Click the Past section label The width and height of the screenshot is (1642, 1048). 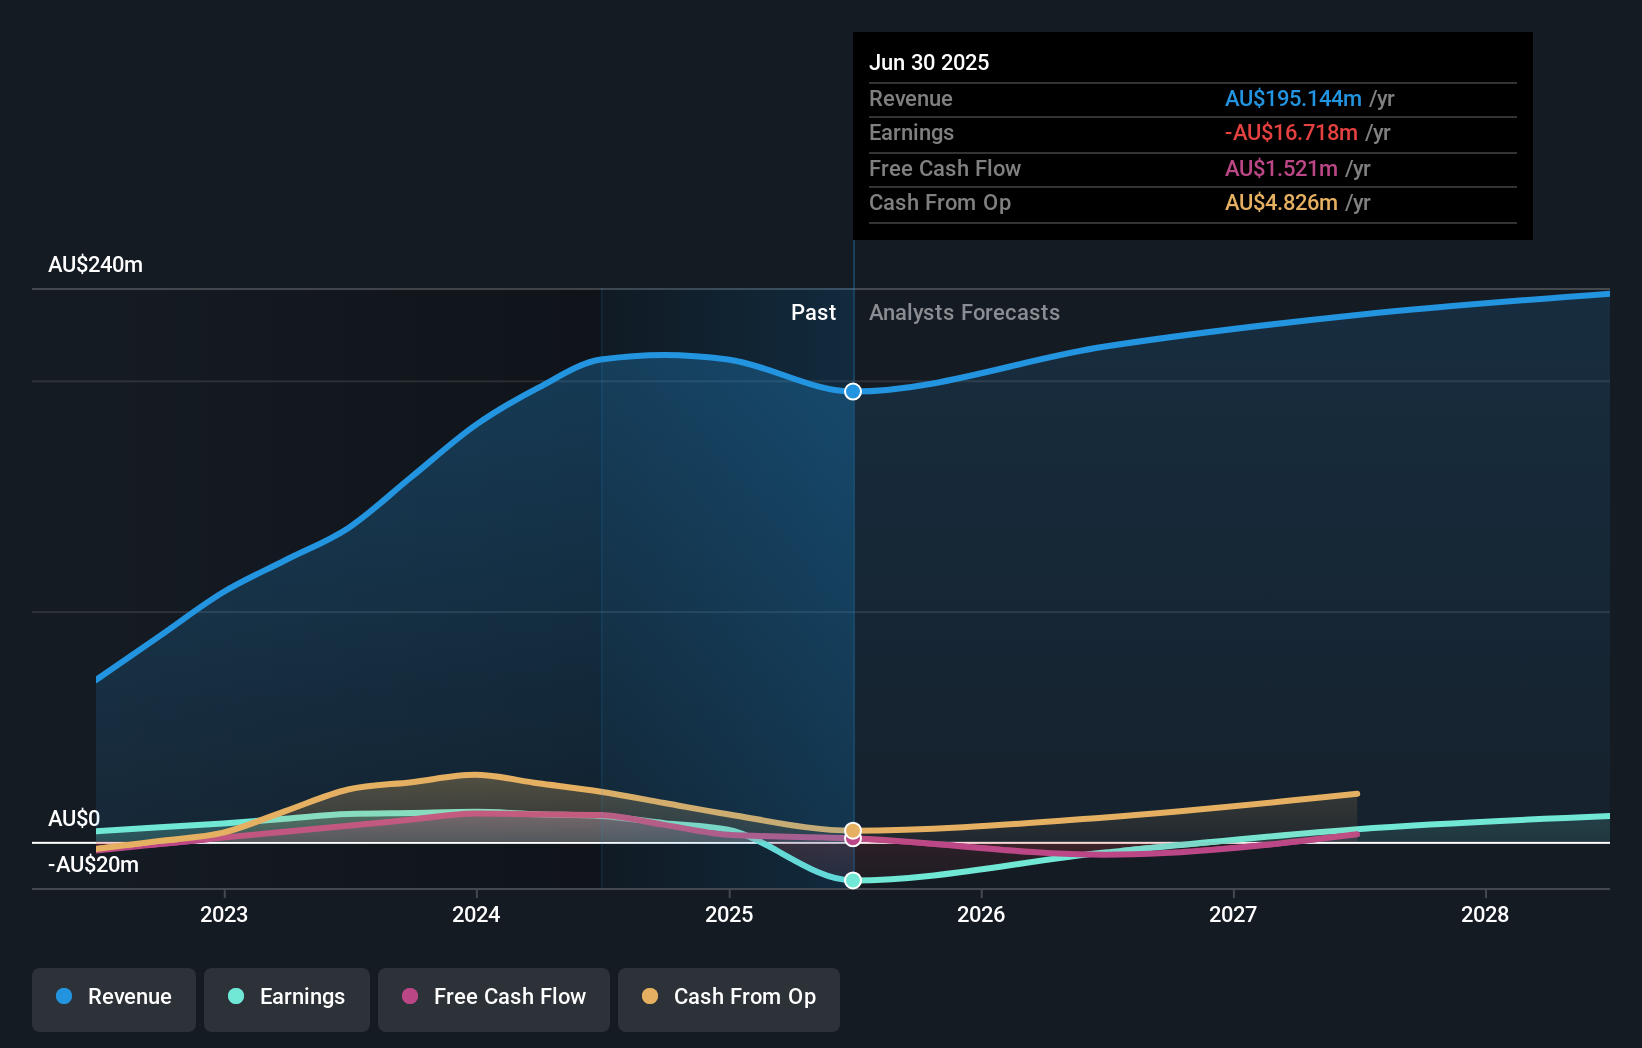coord(813,313)
